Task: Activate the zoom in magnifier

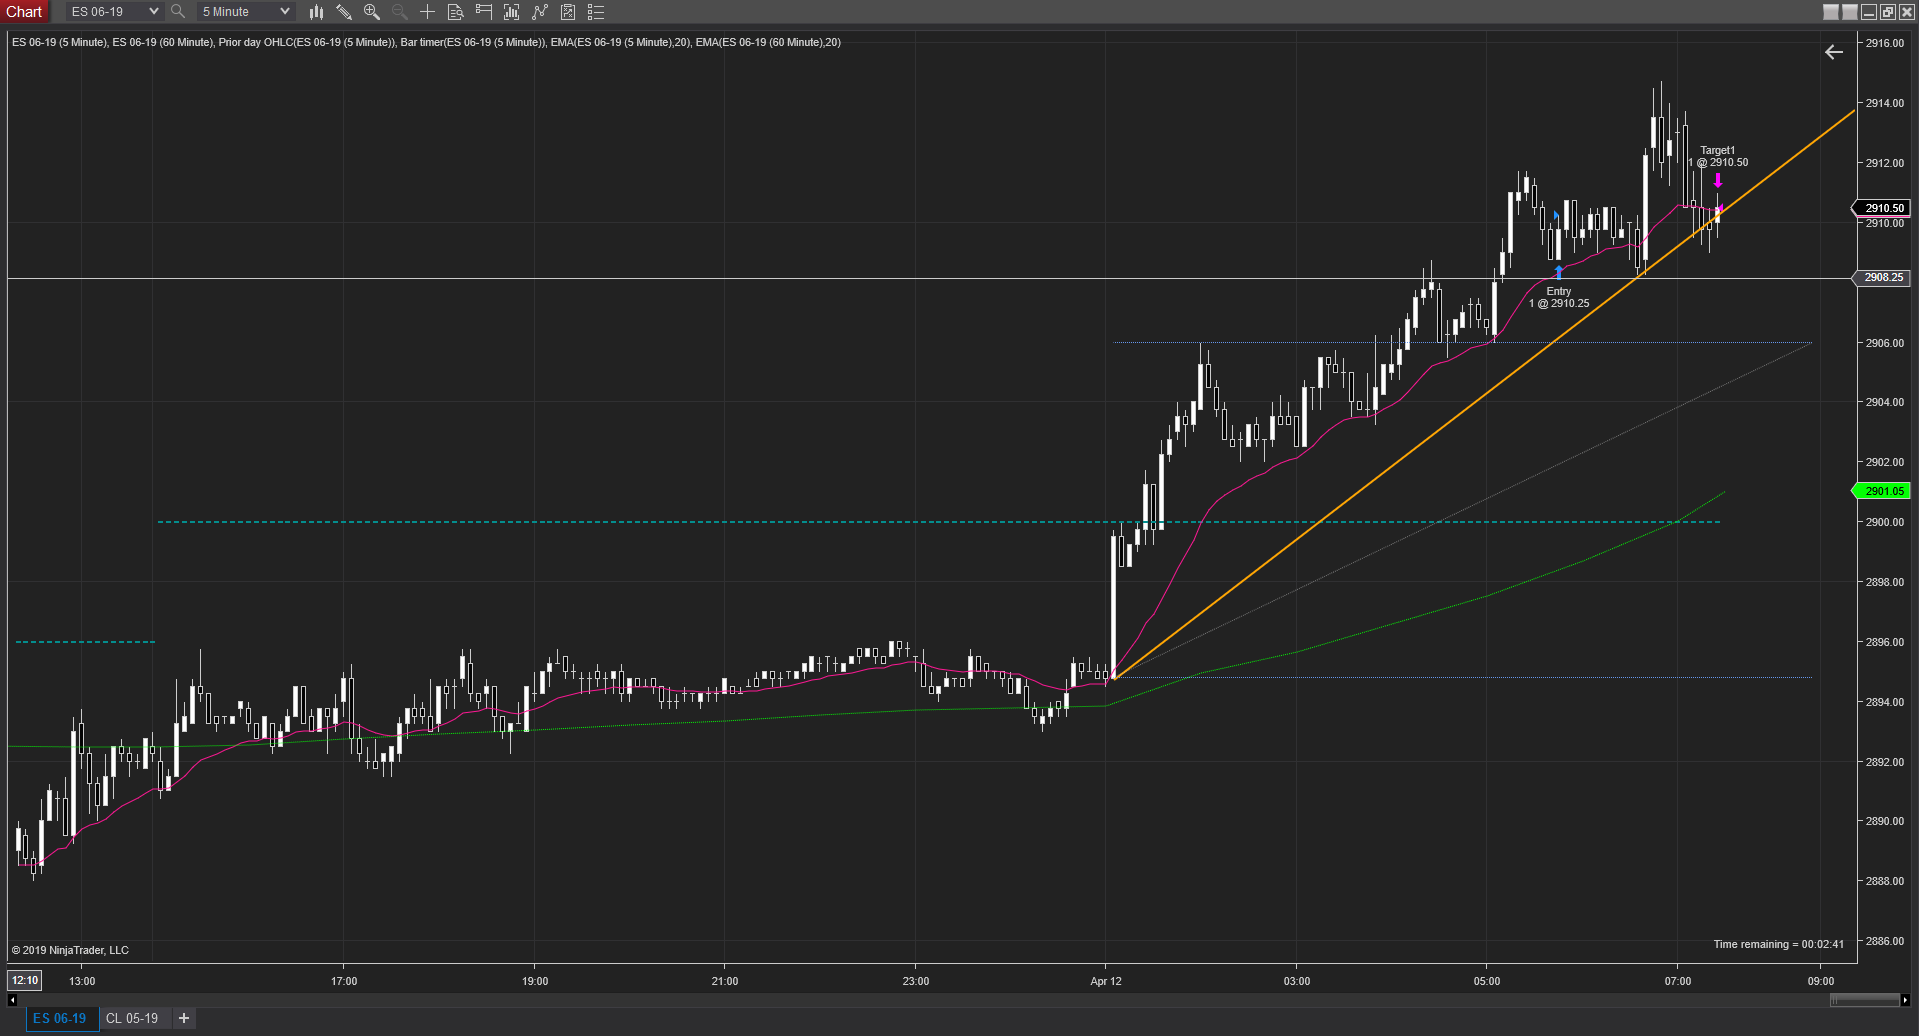Action: 372,12
